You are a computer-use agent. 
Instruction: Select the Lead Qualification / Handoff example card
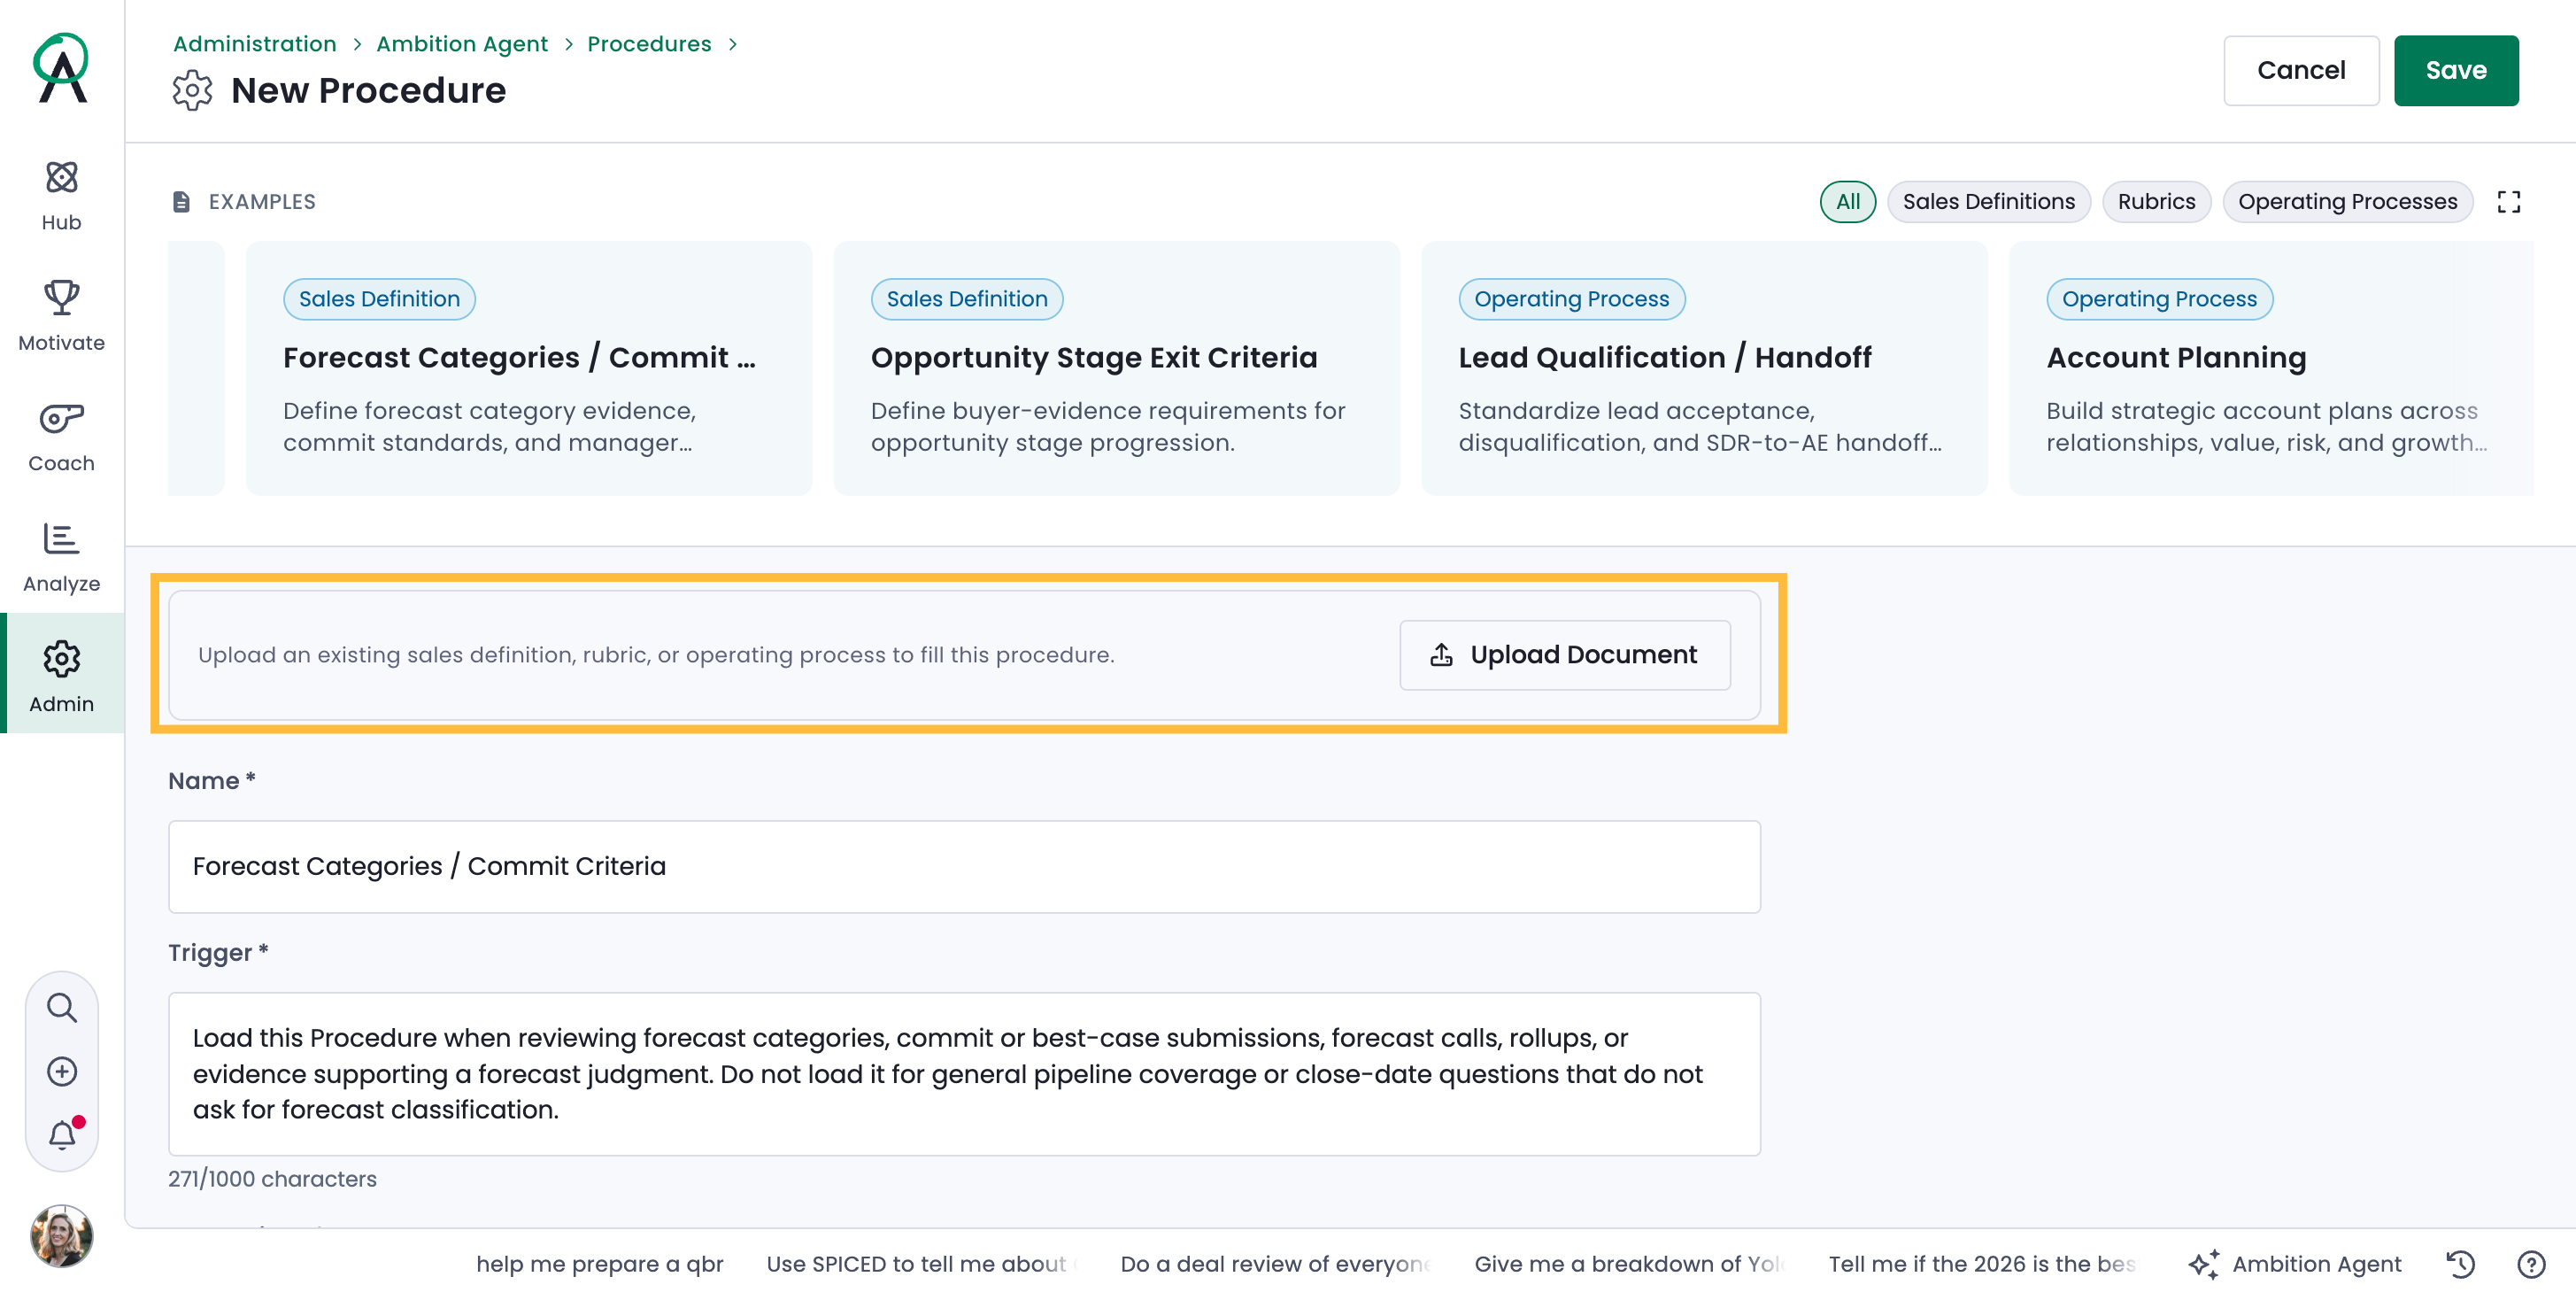[1704, 368]
